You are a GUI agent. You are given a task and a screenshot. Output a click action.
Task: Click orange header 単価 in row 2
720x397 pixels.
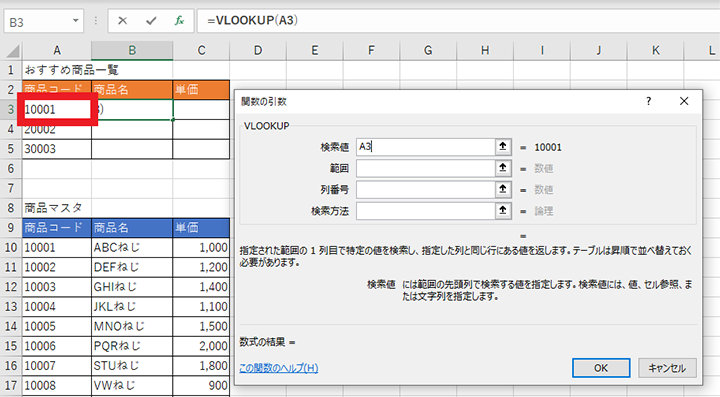(x=201, y=89)
